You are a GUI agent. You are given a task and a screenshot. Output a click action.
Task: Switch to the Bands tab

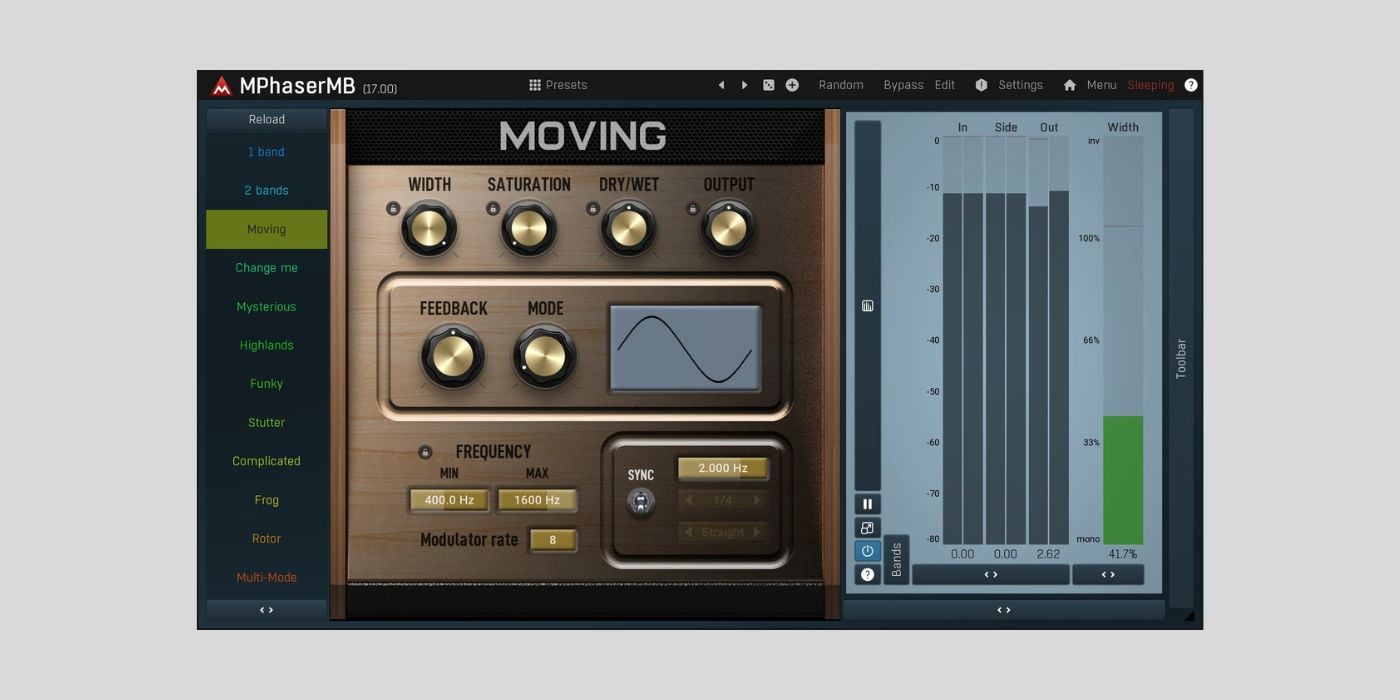pyautogui.click(x=897, y=560)
